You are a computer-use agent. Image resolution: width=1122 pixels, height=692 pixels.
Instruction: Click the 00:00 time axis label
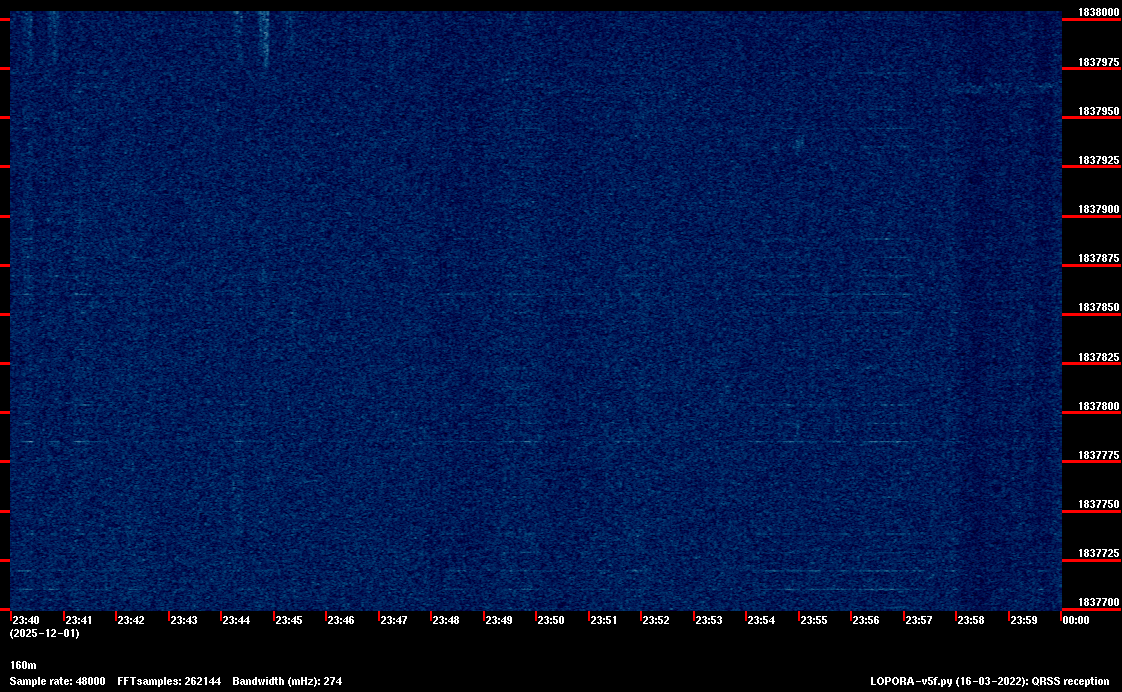coord(1075,620)
